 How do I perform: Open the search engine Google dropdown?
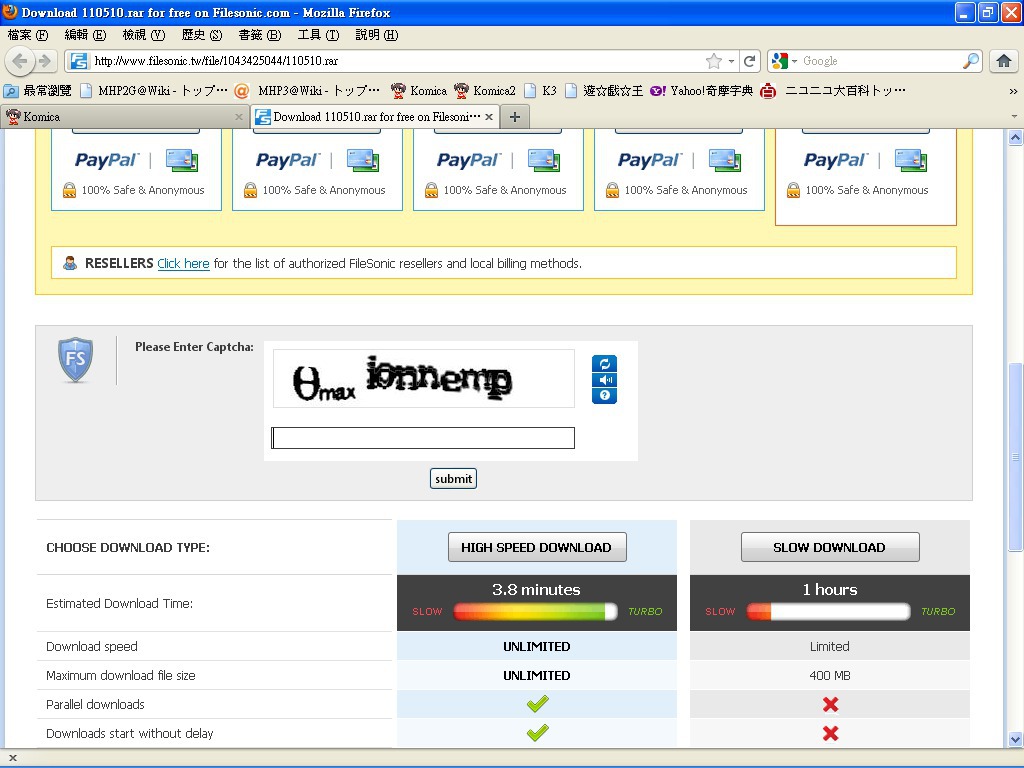[785, 61]
